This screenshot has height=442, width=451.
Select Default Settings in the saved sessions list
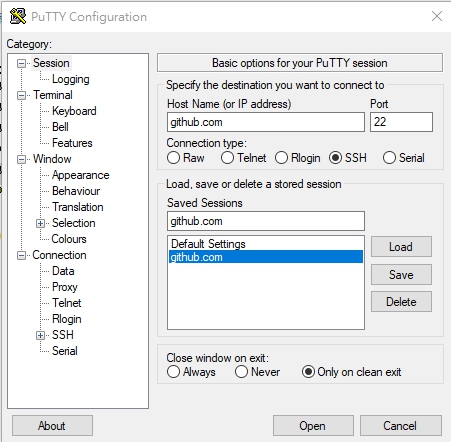(266, 244)
